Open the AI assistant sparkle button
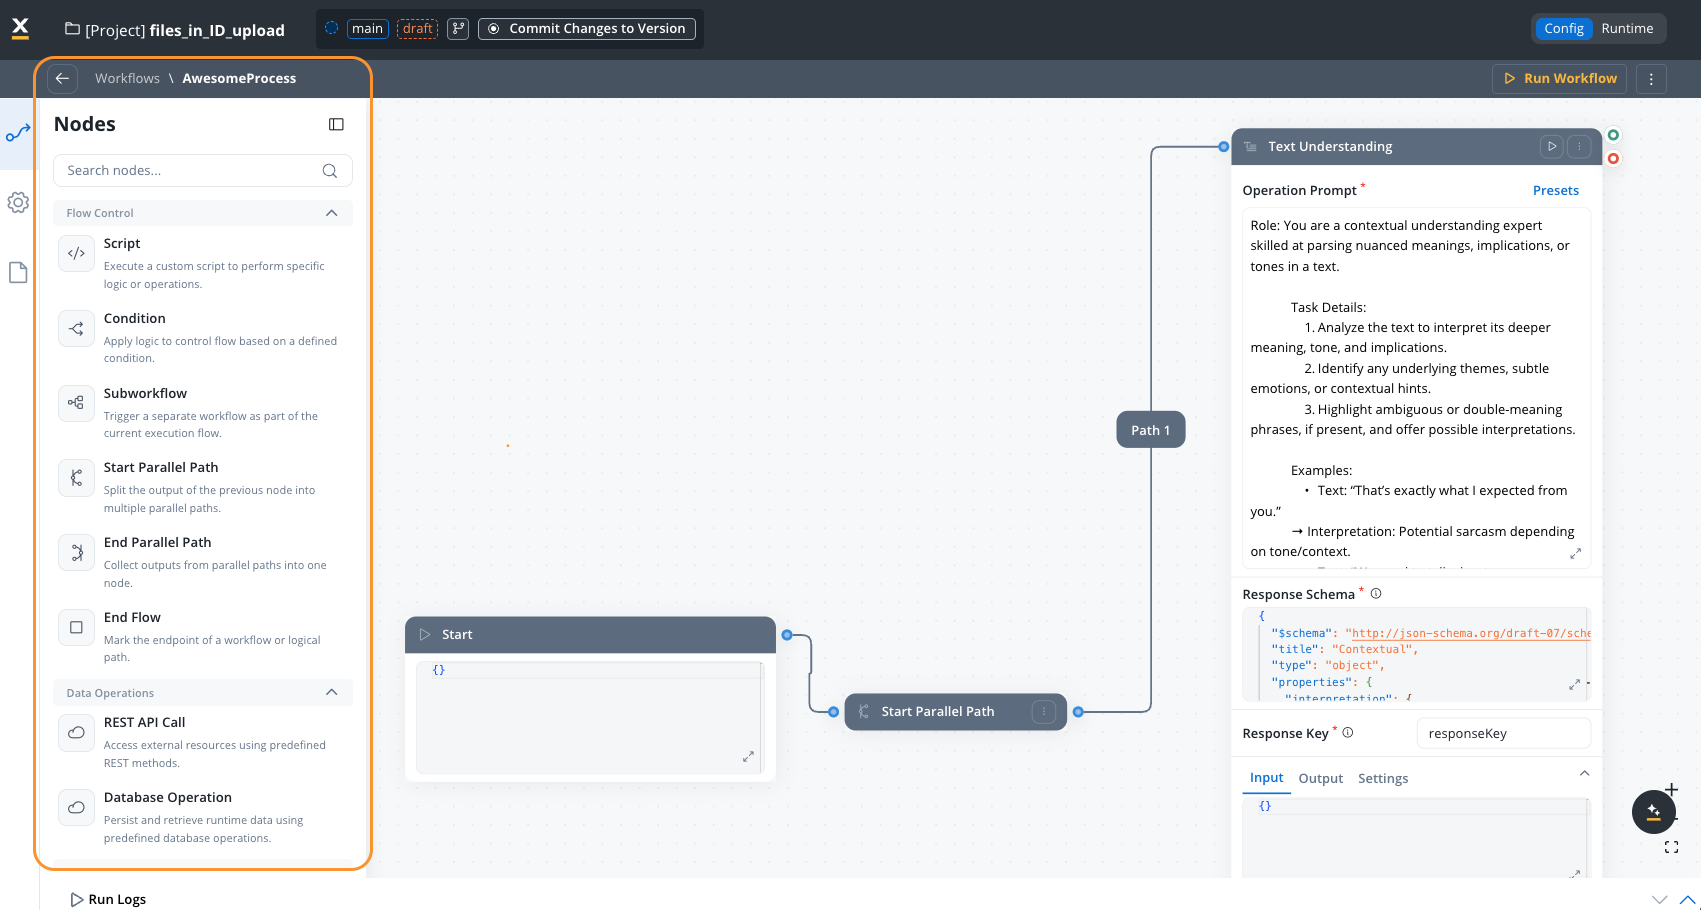 point(1653,811)
